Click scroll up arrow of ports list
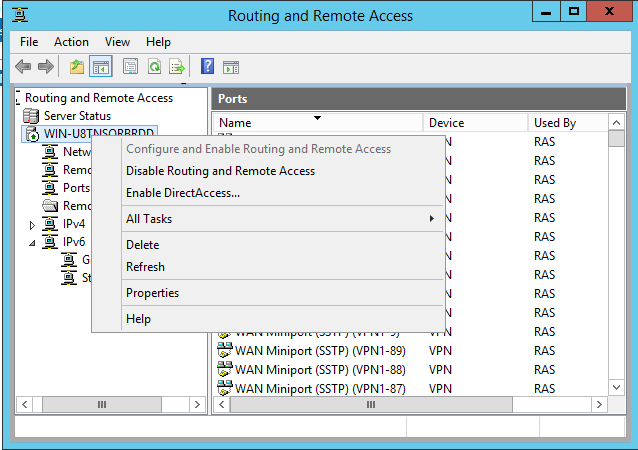 616,122
